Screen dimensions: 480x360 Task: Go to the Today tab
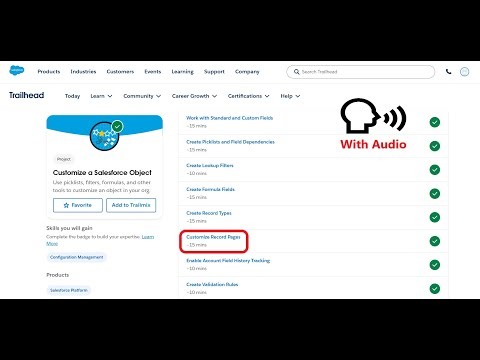[x=72, y=96]
